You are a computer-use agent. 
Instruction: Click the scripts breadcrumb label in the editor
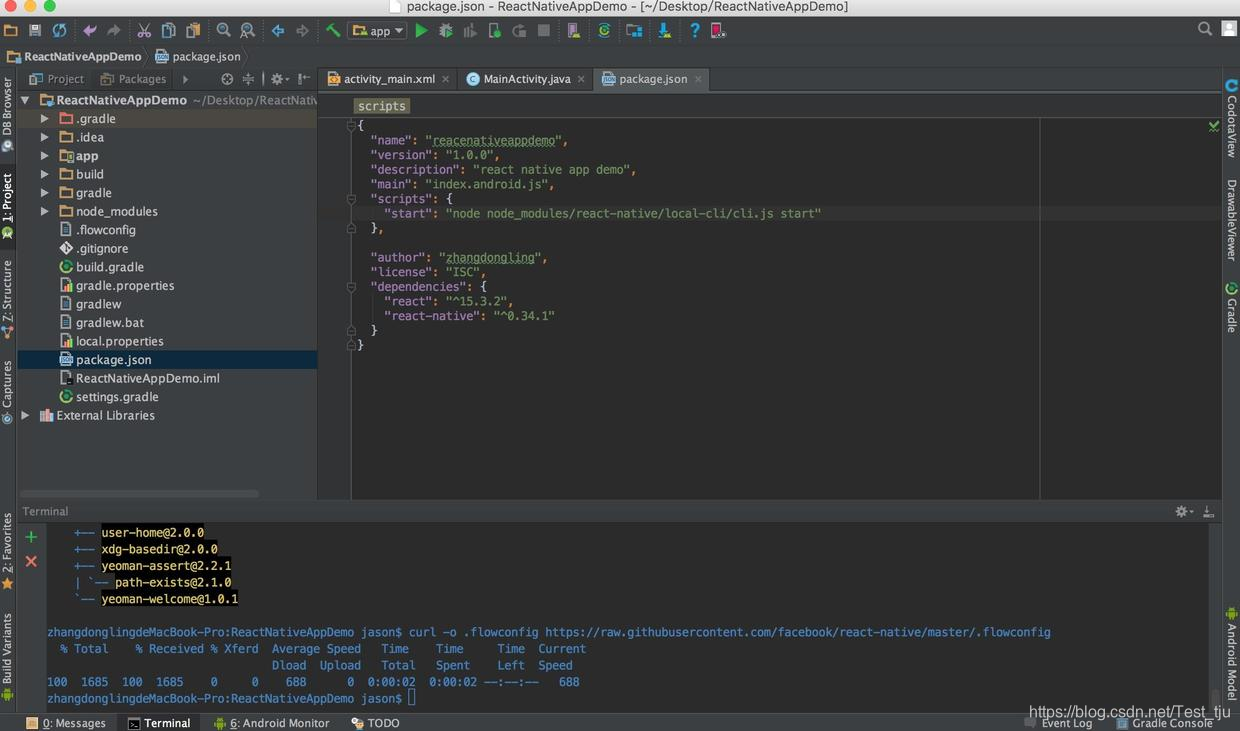point(382,106)
